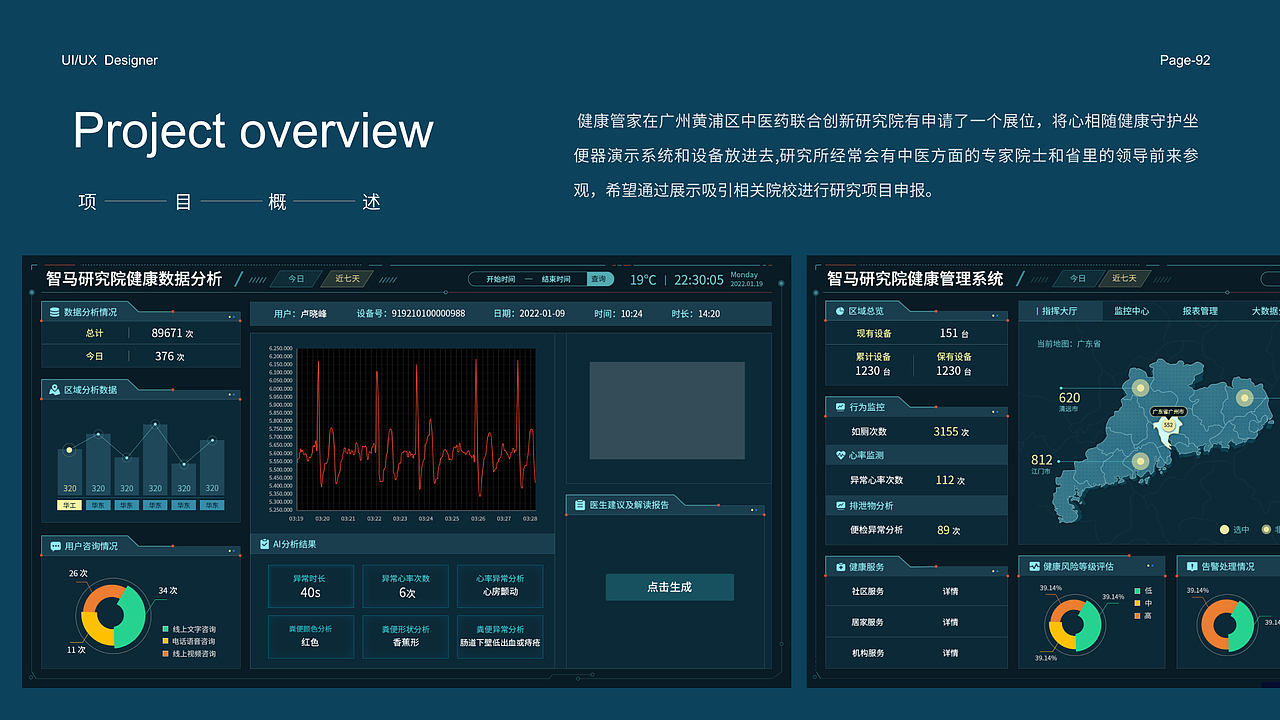Click the 行为监控 chart icon
Viewport: 1280px width, 720px height.
pyautogui.click(x=840, y=407)
